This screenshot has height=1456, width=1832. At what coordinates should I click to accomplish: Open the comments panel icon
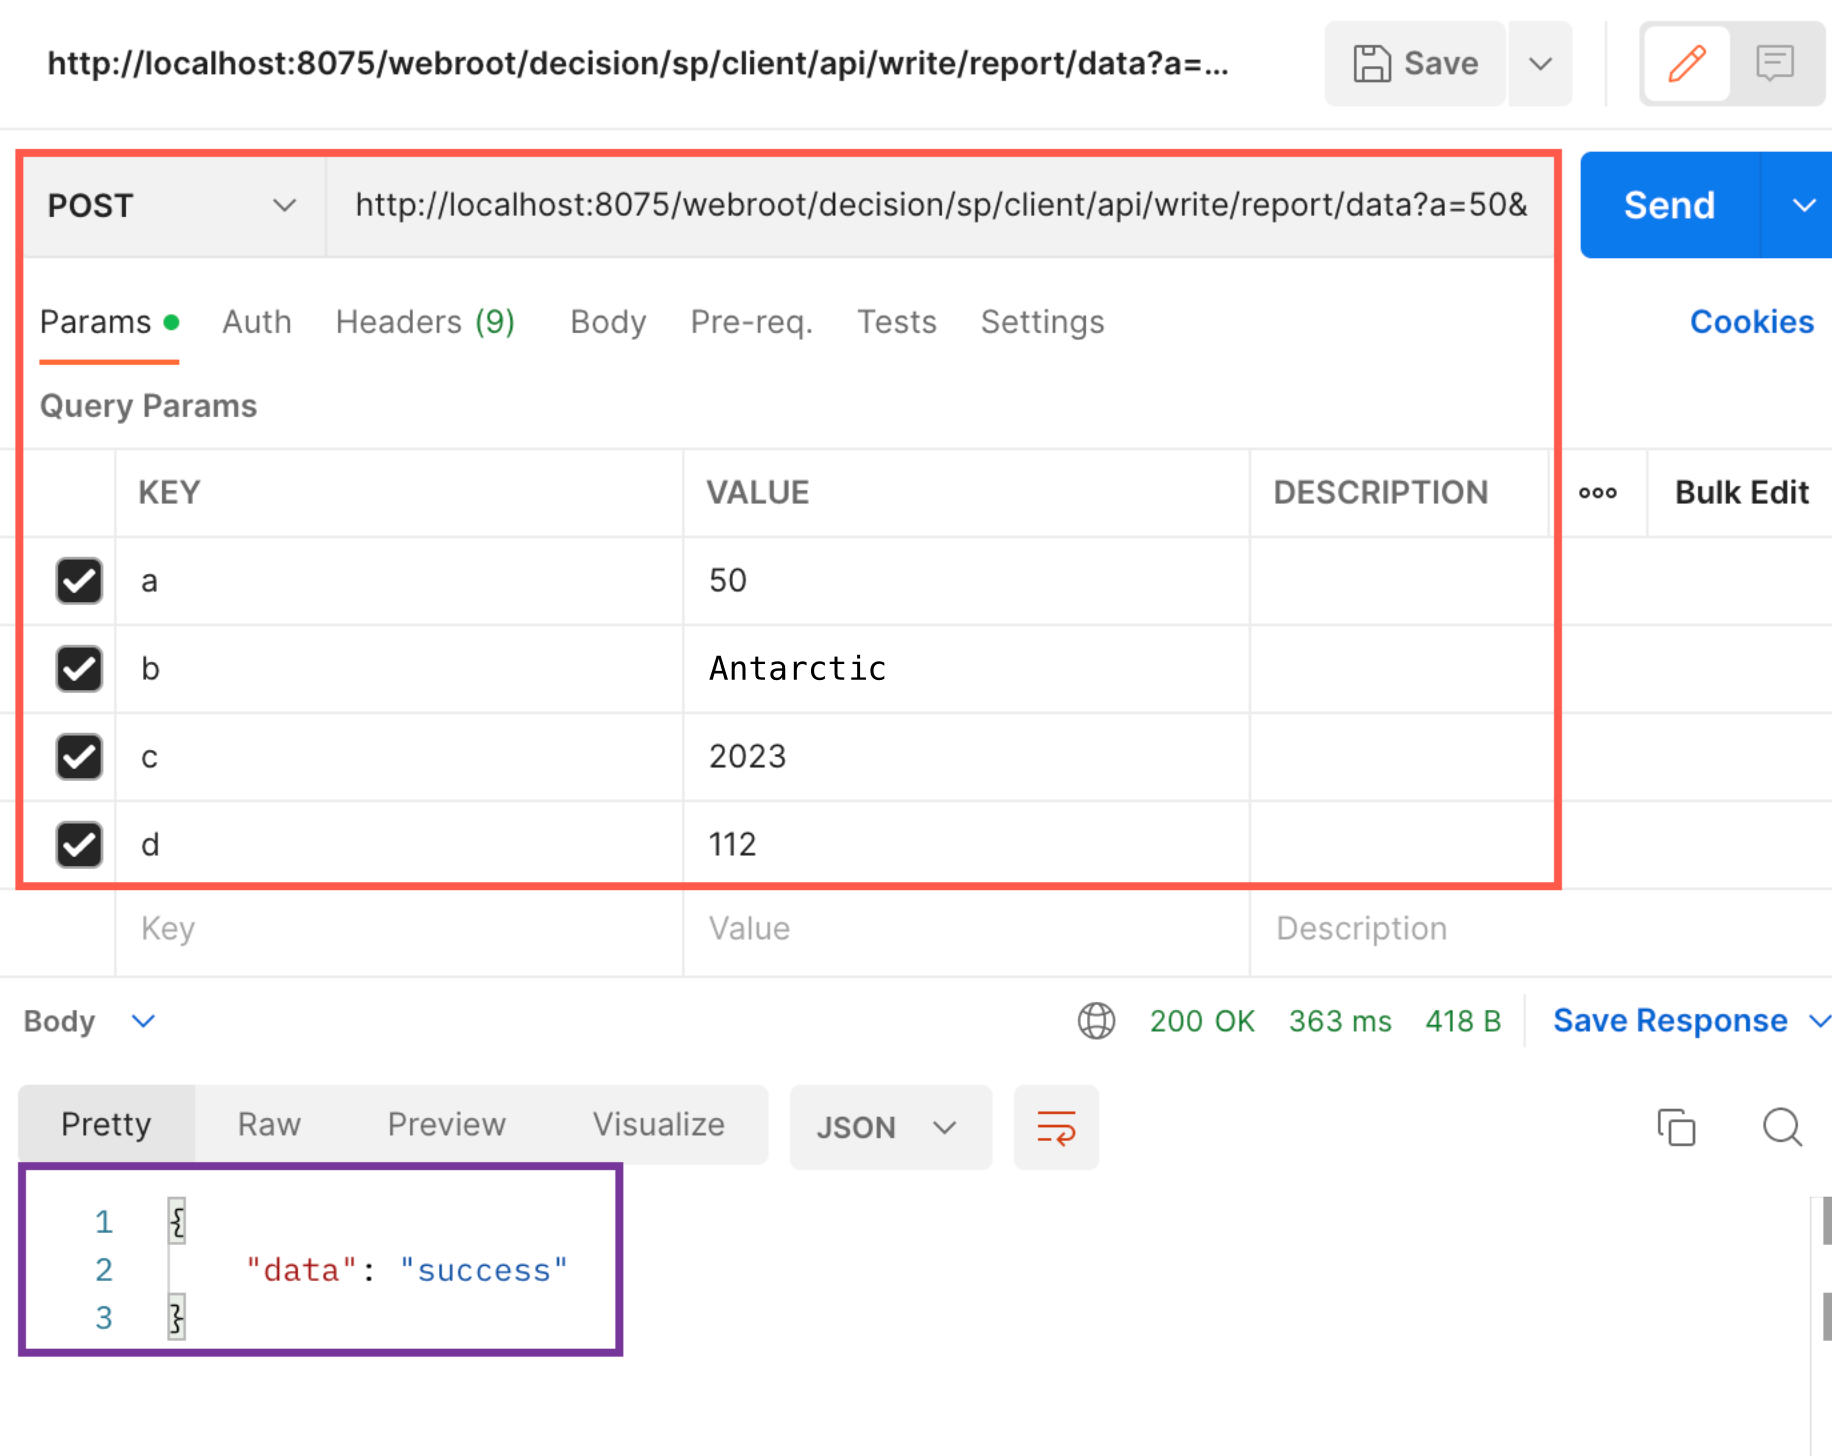point(1775,63)
